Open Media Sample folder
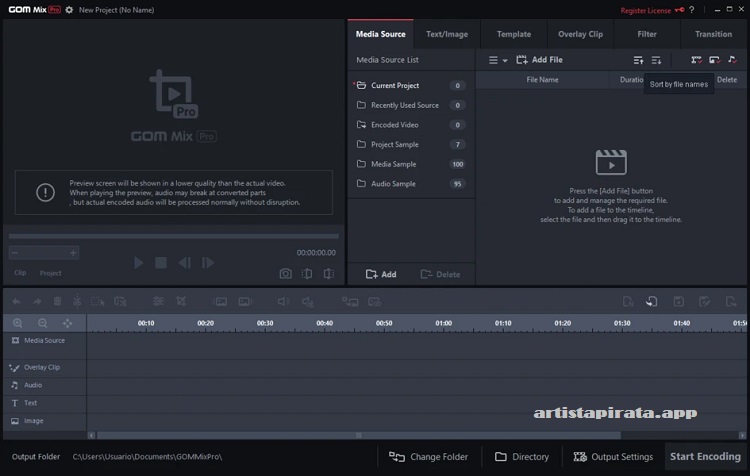The image size is (750, 476). pyautogui.click(x=411, y=164)
